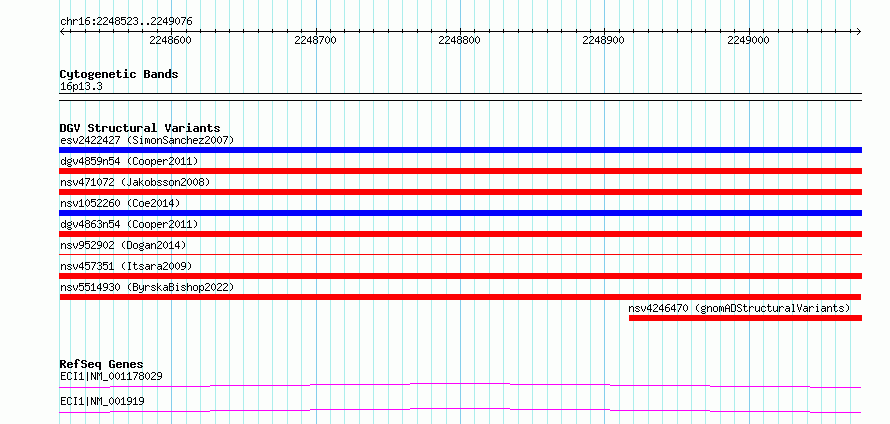Click the 2249000 ruler position
Screen dimensions: 890x424
pos(749,40)
